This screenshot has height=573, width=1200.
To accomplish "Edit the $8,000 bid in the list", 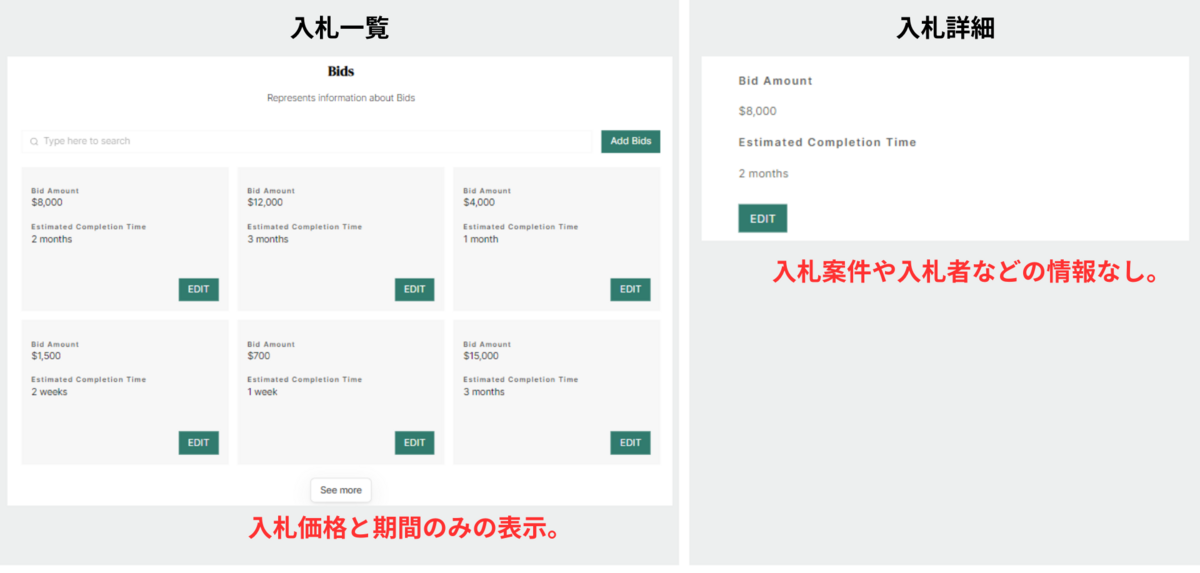I will pyautogui.click(x=199, y=290).
